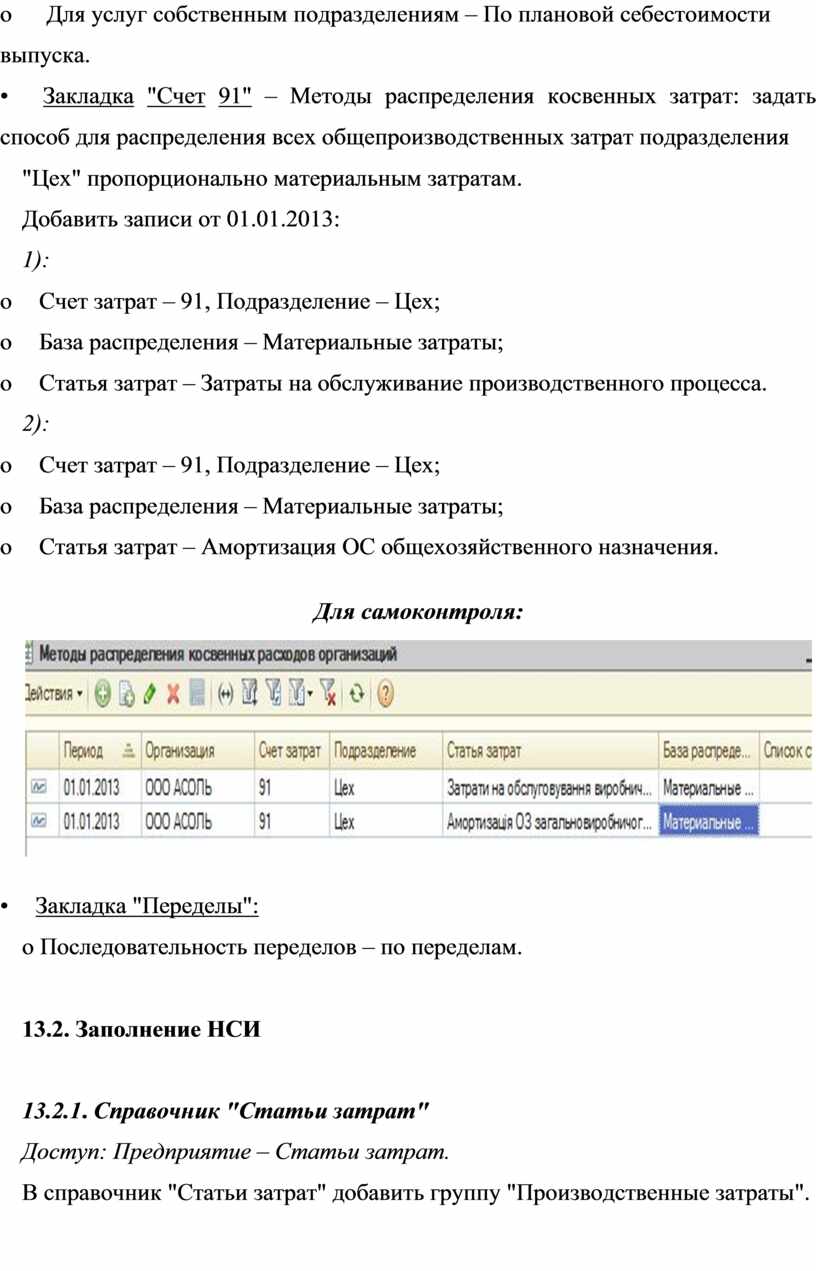Open the Действия dropdown menu

[54, 693]
